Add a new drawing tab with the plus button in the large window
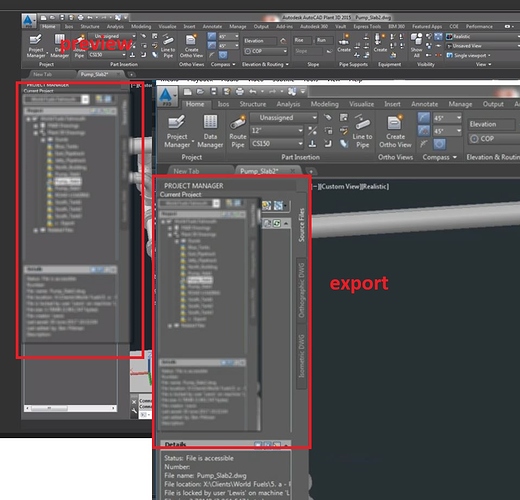Image resolution: width=520 pixels, height=500 pixels. point(311,172)
